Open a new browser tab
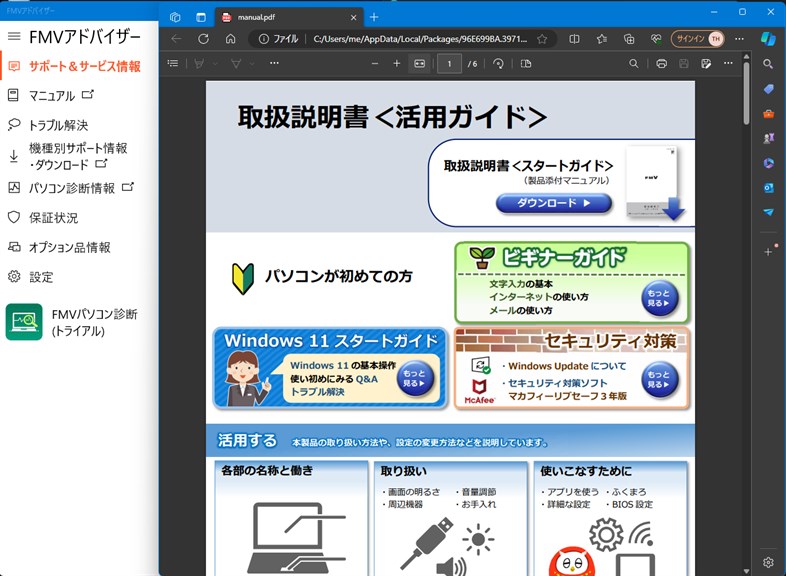This screenshot has height=576, width=786. point(374,18)
